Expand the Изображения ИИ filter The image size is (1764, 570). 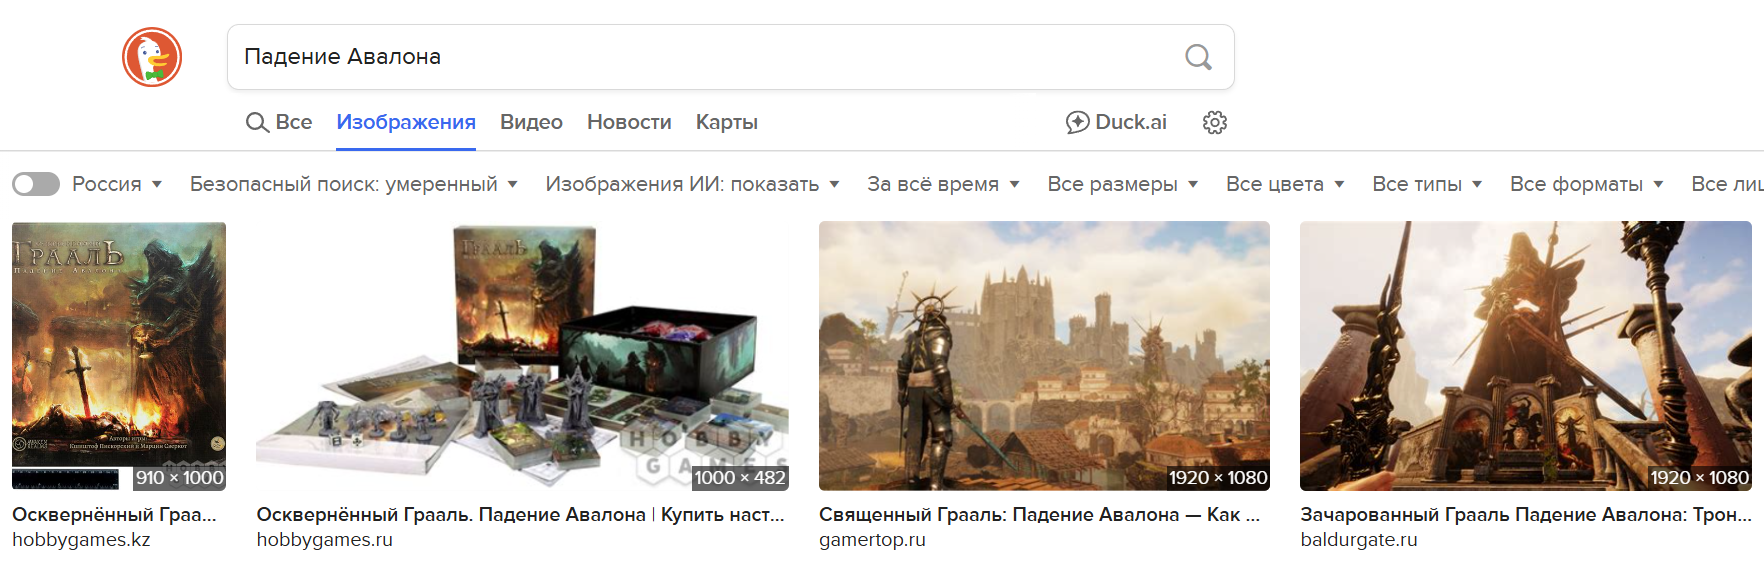click(693, 184)
